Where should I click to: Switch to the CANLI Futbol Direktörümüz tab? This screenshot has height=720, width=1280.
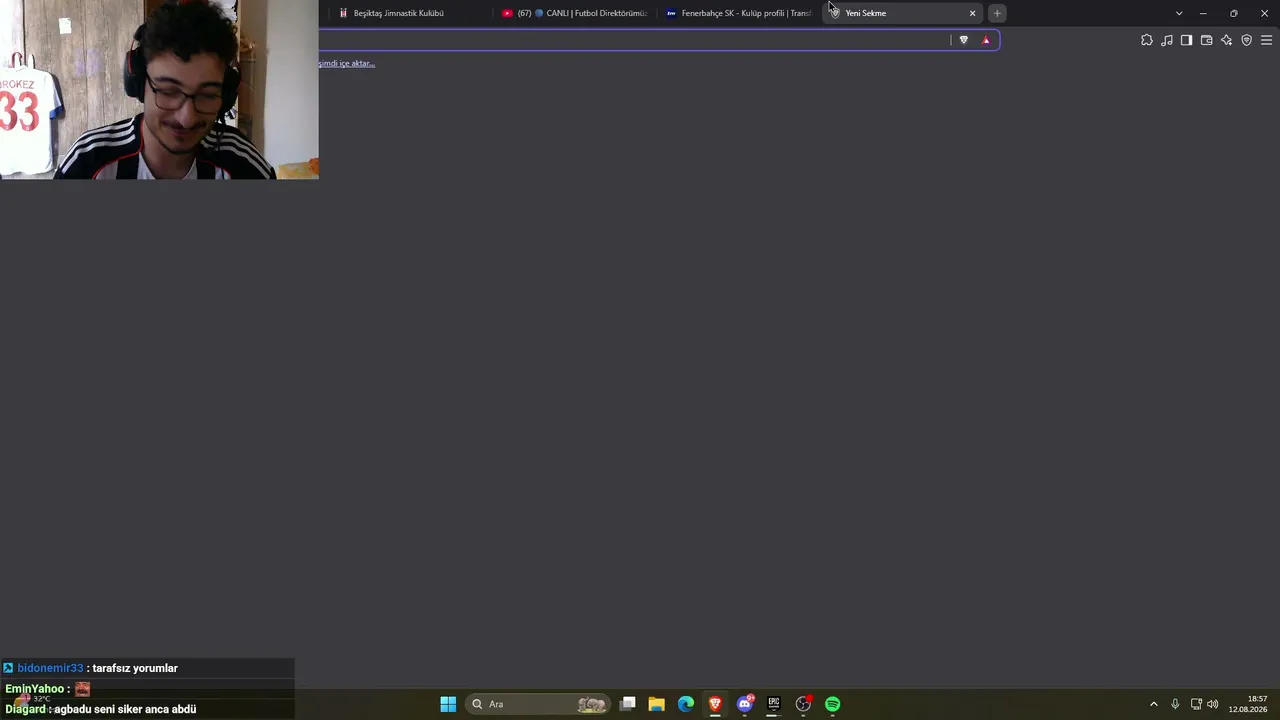click(575, 13)
